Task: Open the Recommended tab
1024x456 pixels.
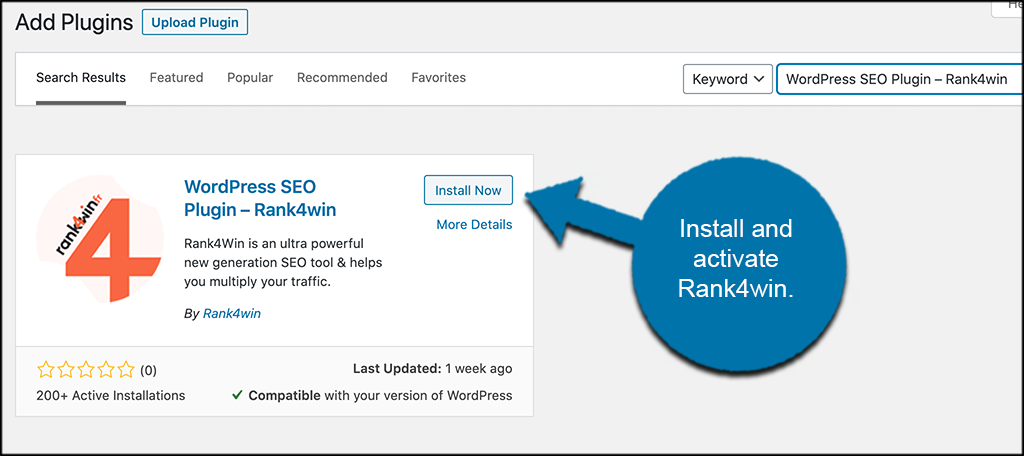Action: click(x=342, y=77)
